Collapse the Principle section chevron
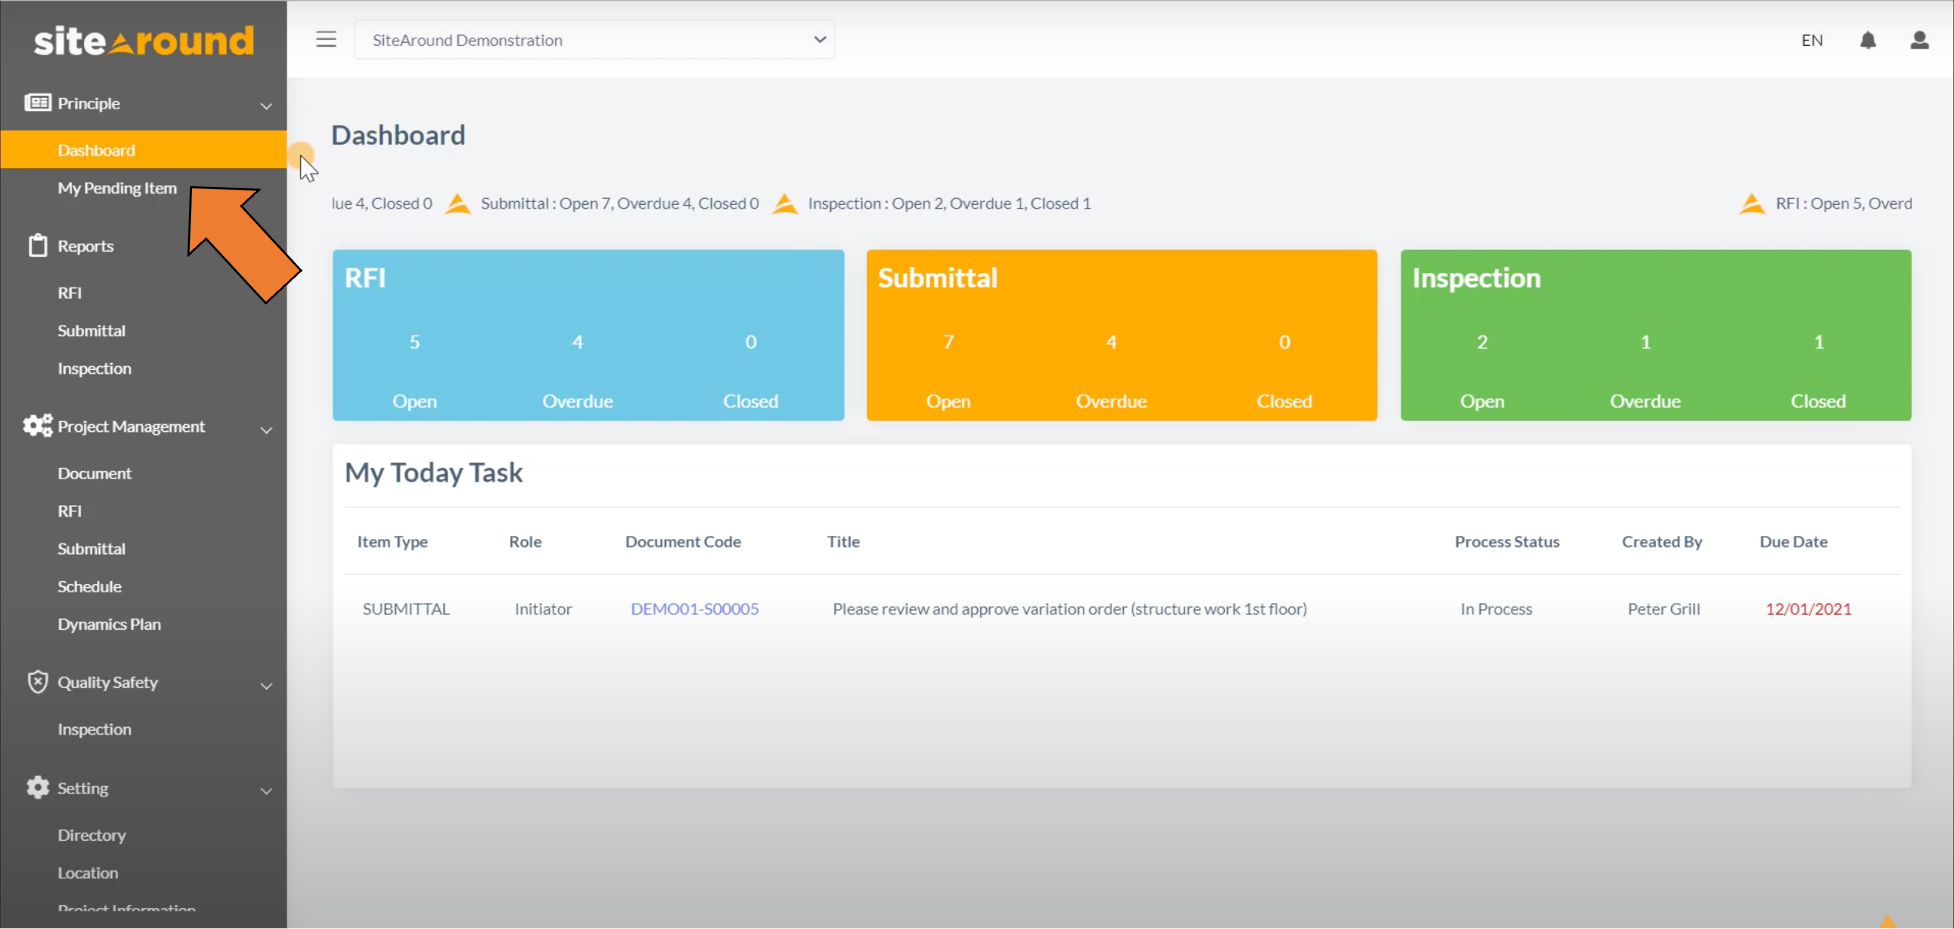Viewport: 1954px width, 929px height. click(266, 105)
